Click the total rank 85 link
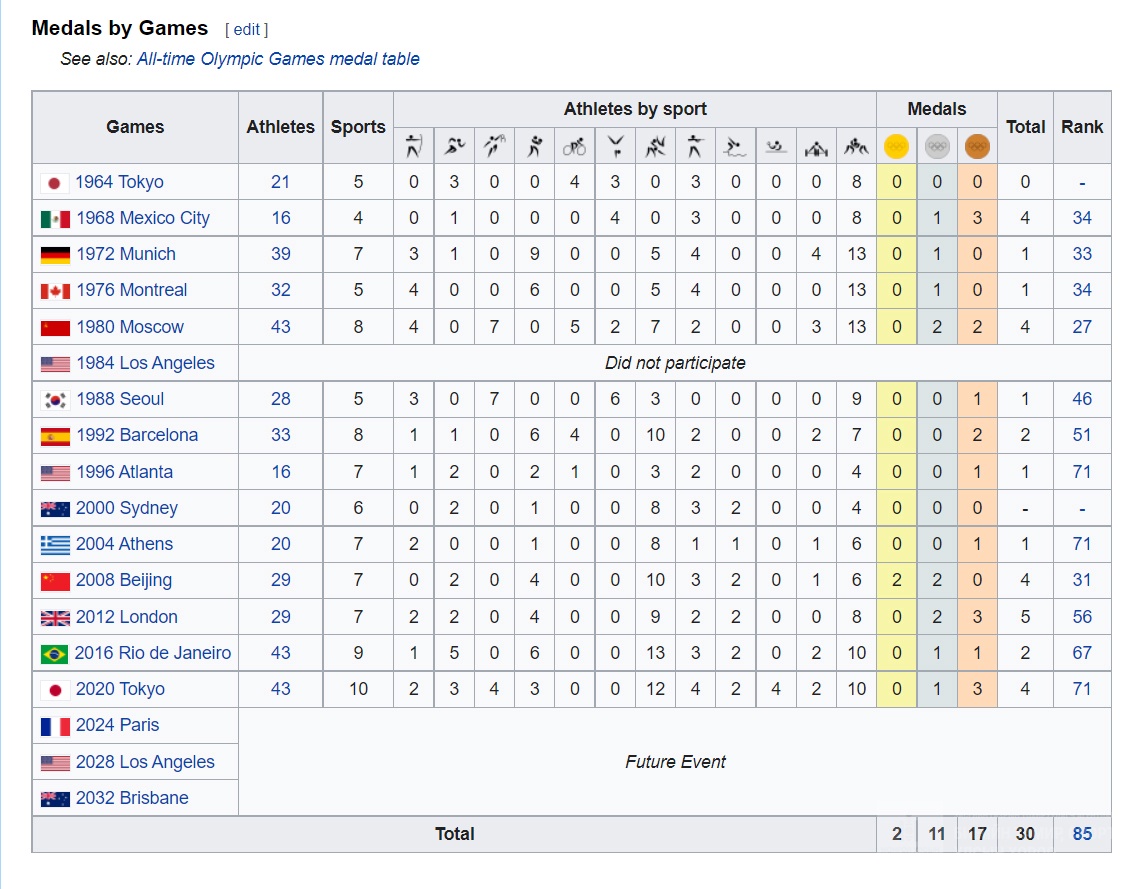 coord(1082,834)
